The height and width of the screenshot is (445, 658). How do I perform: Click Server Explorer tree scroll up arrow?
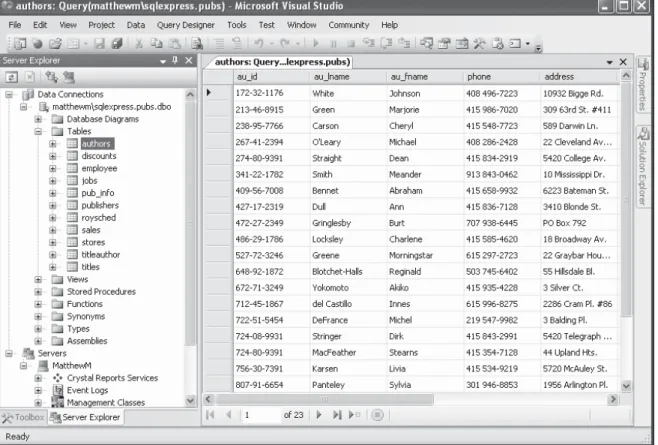click(190, 94)
